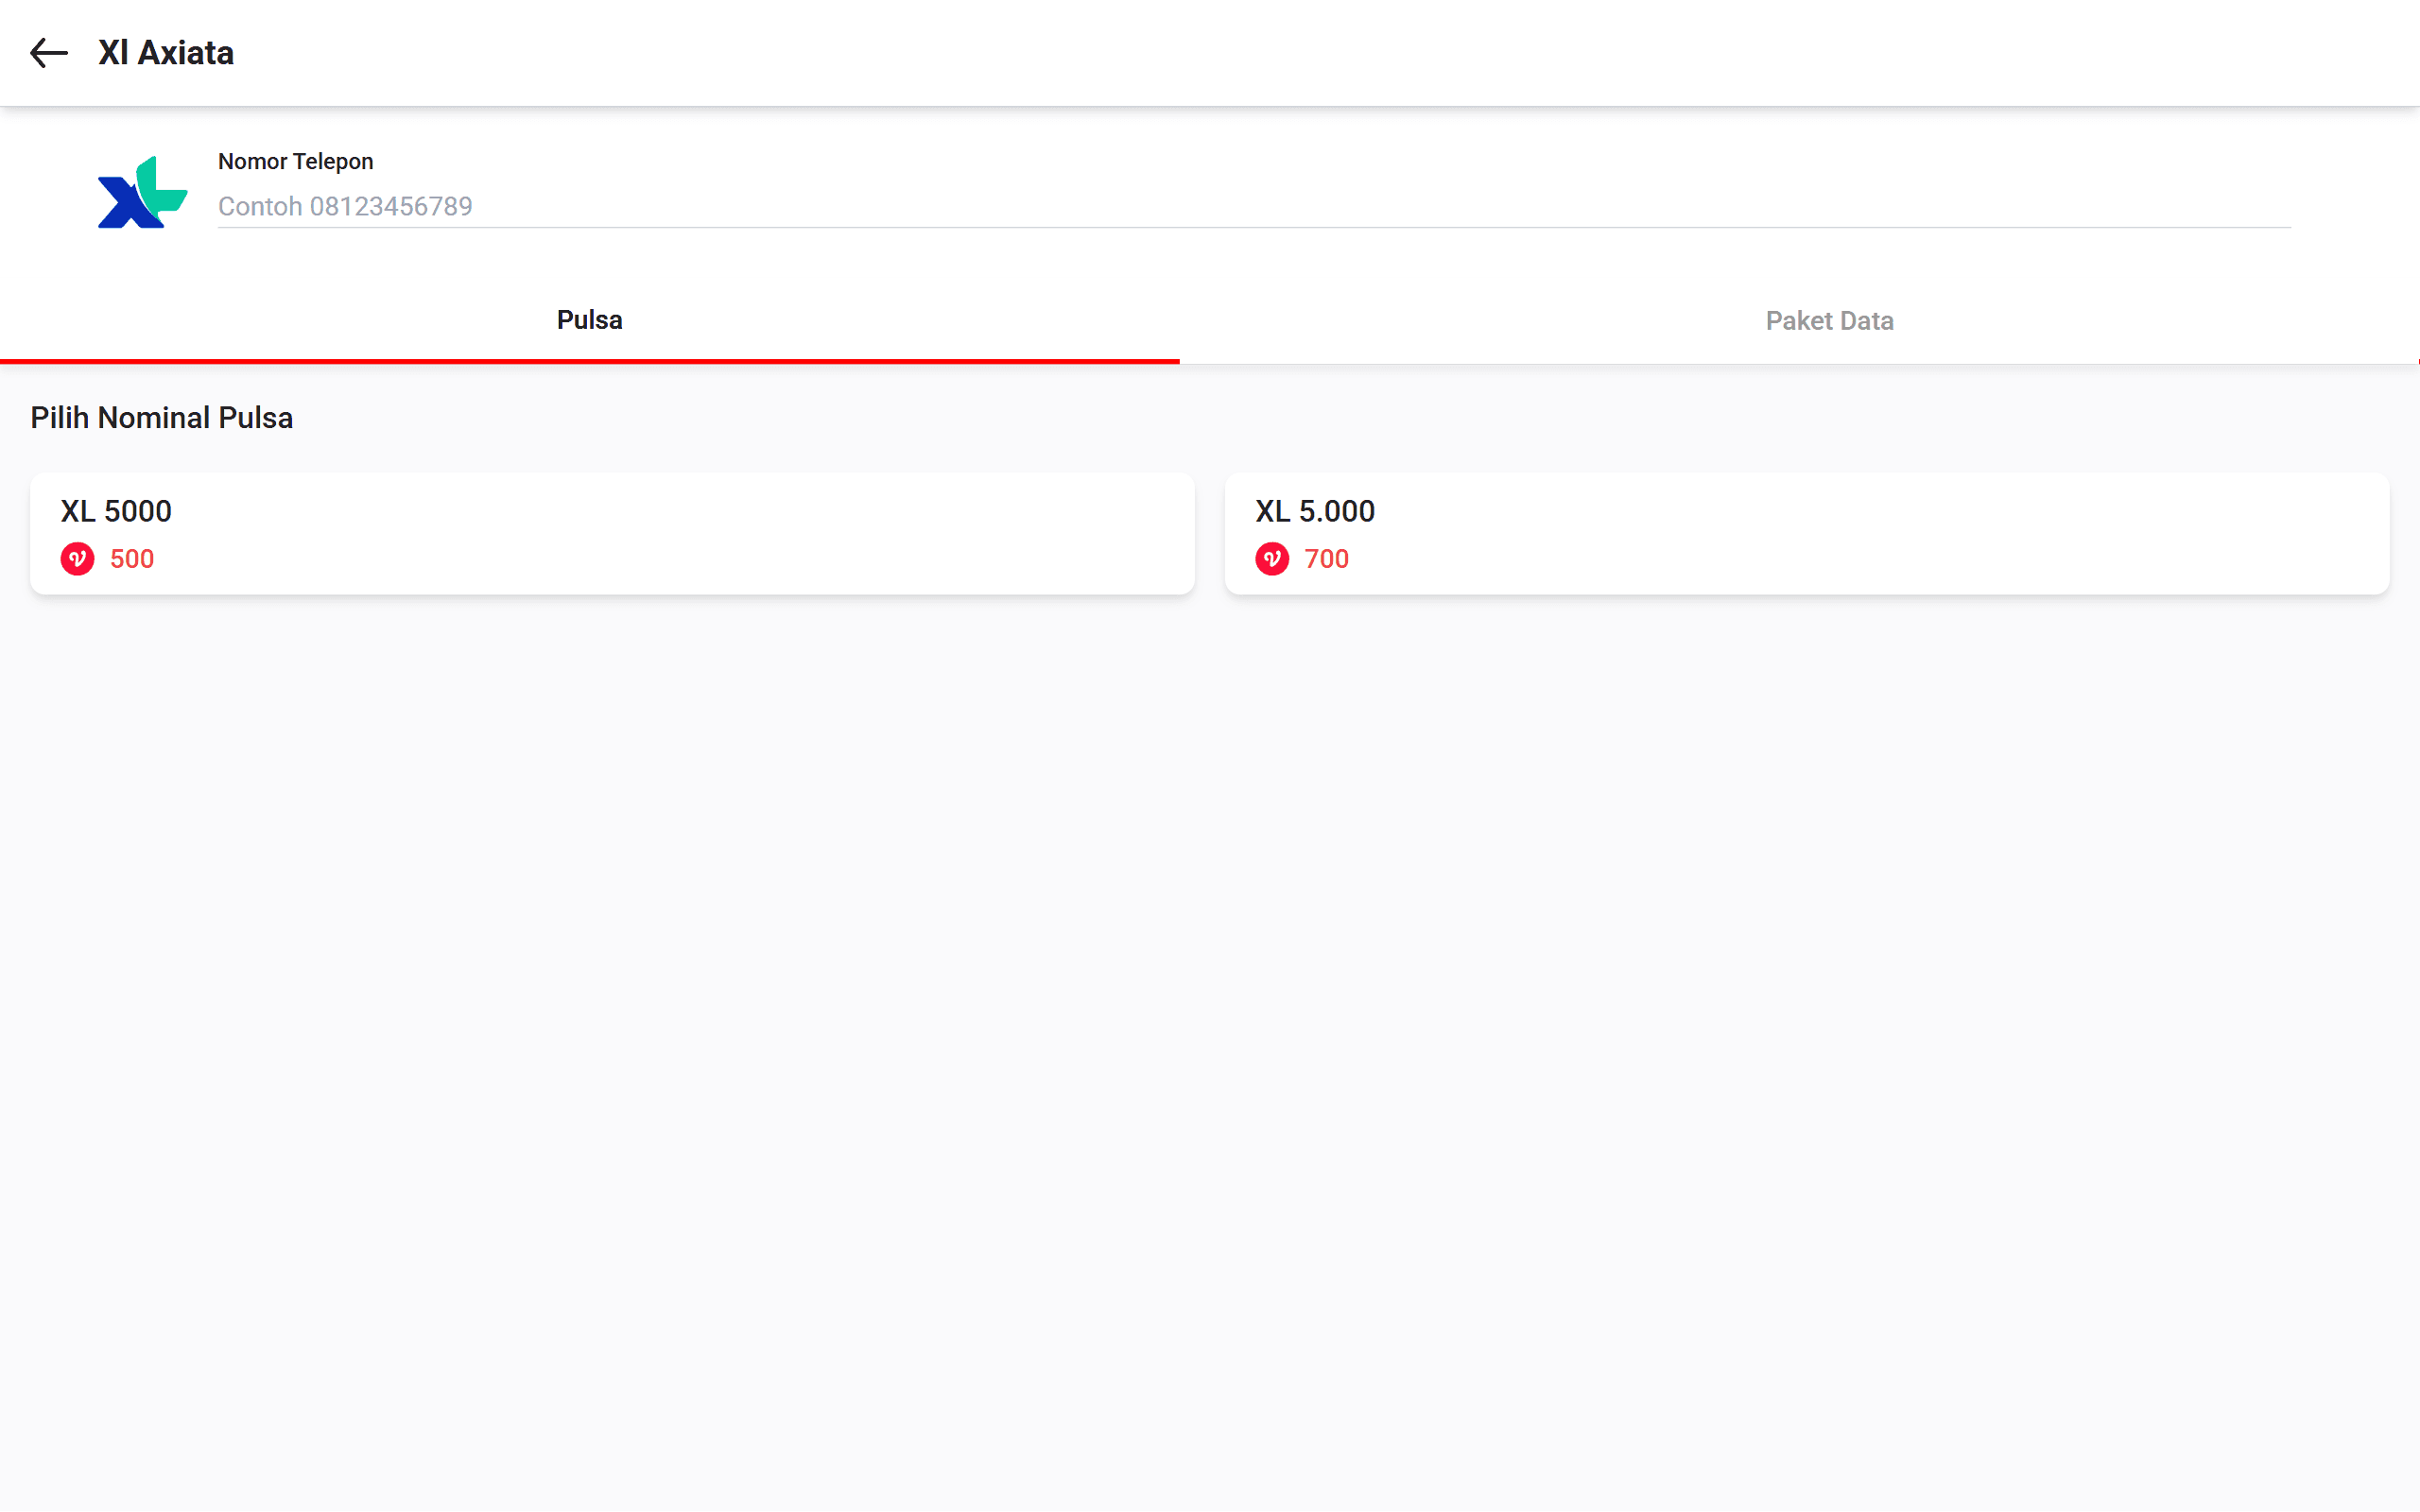
Task: Click the red coin icon beside 700
Action: click(1272, 559)
